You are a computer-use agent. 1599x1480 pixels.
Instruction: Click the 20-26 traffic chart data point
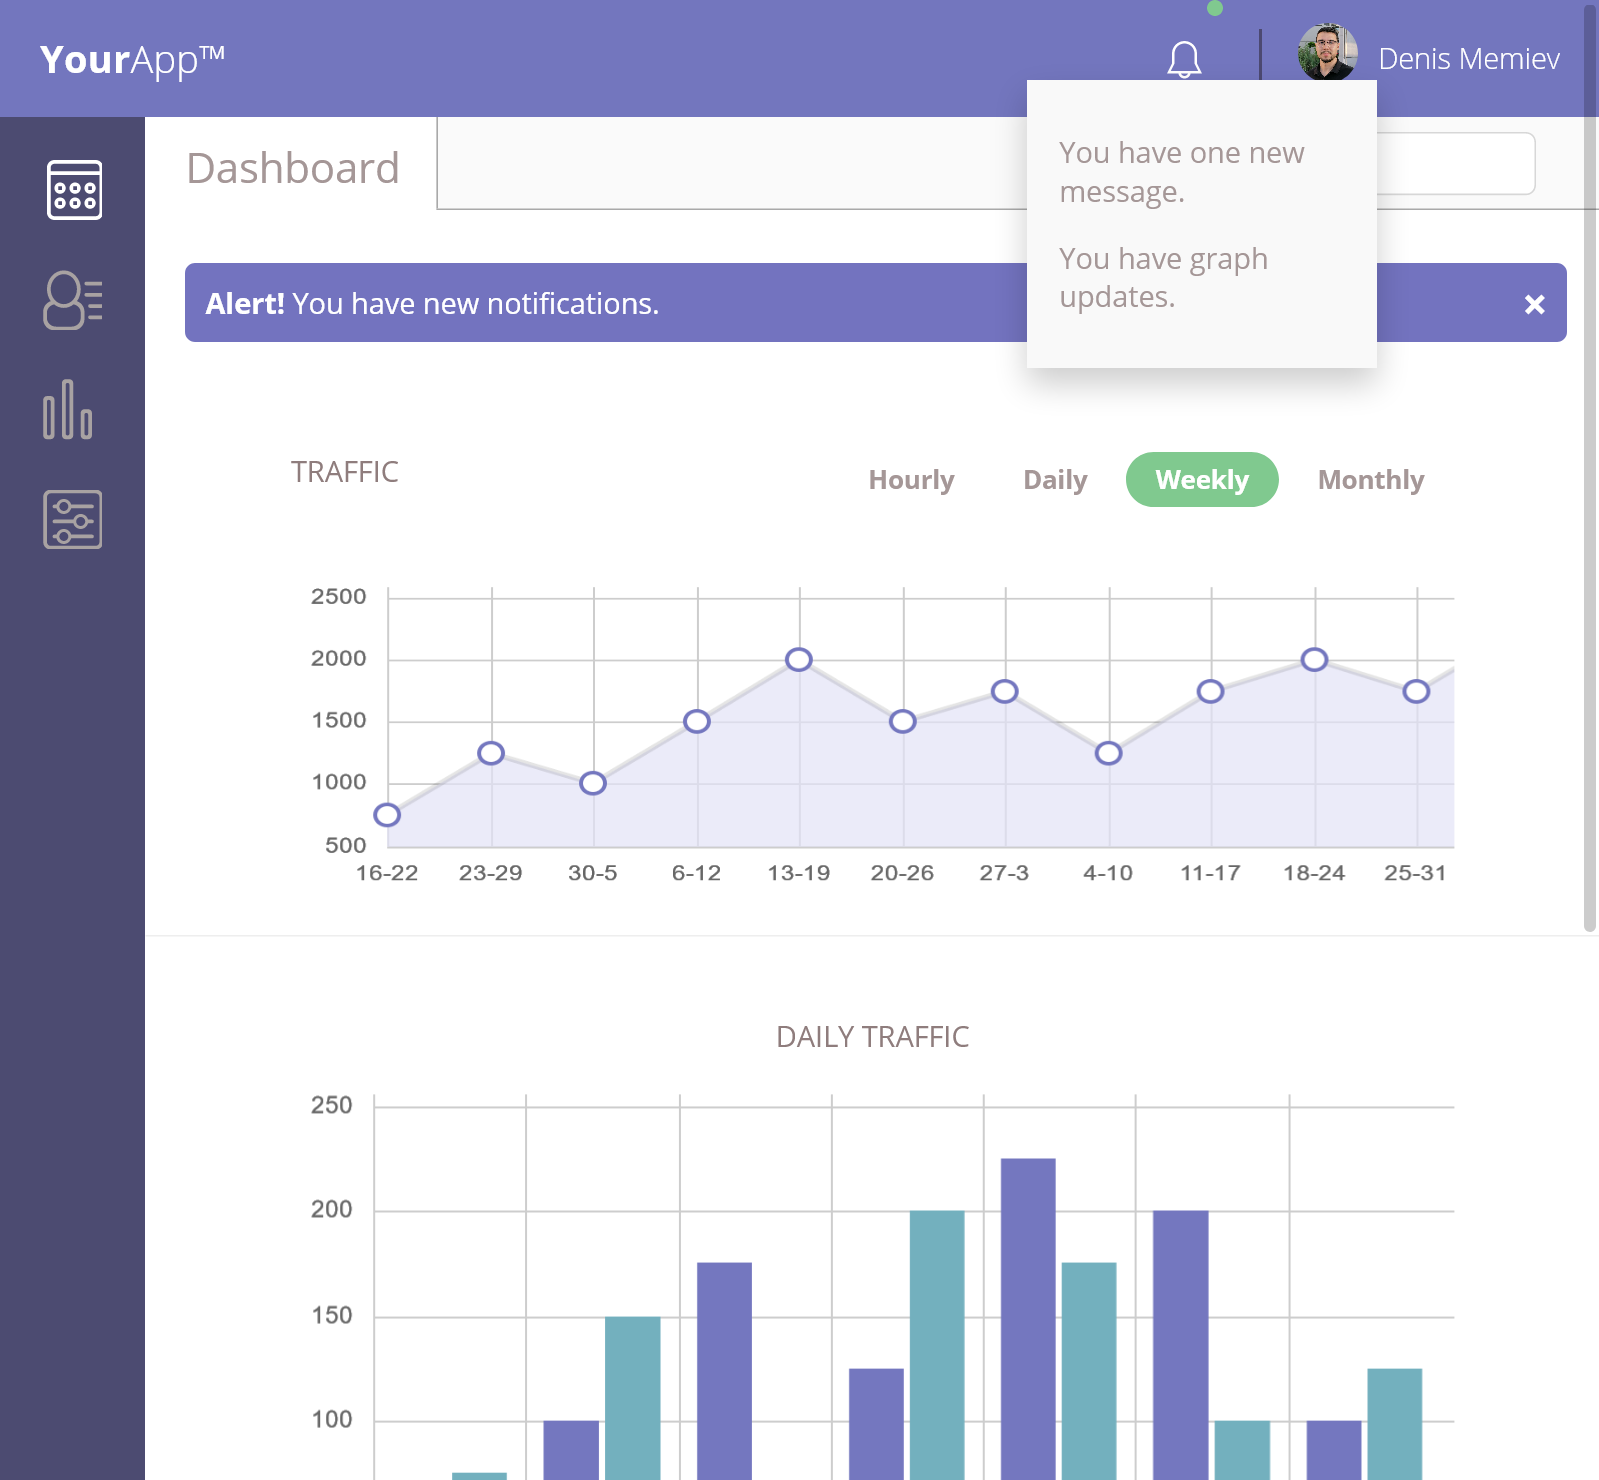(903, 721)
